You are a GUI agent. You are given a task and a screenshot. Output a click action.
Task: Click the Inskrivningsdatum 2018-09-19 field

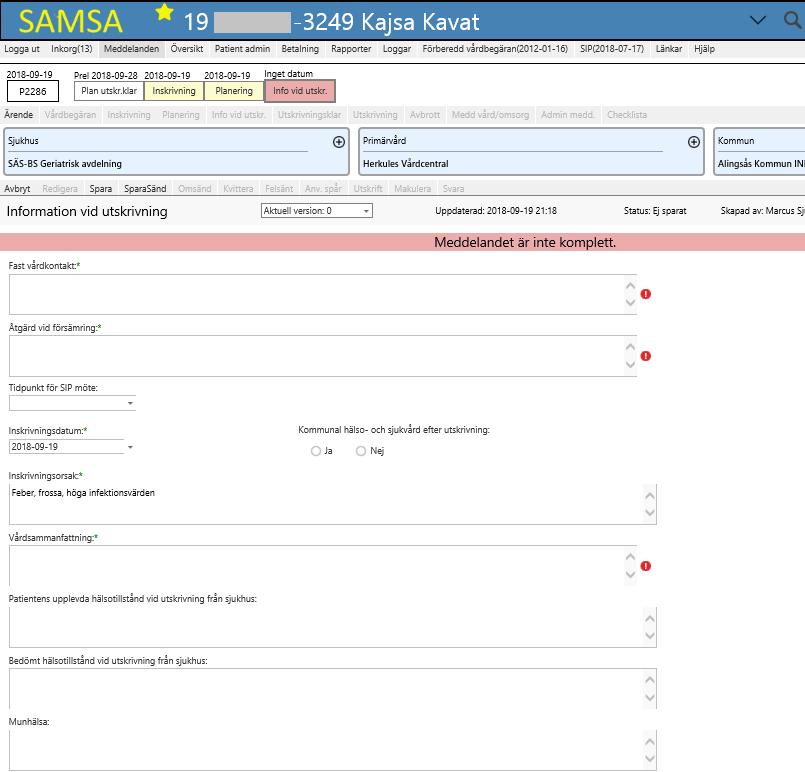pyautogui.click(x=67, y=447)
